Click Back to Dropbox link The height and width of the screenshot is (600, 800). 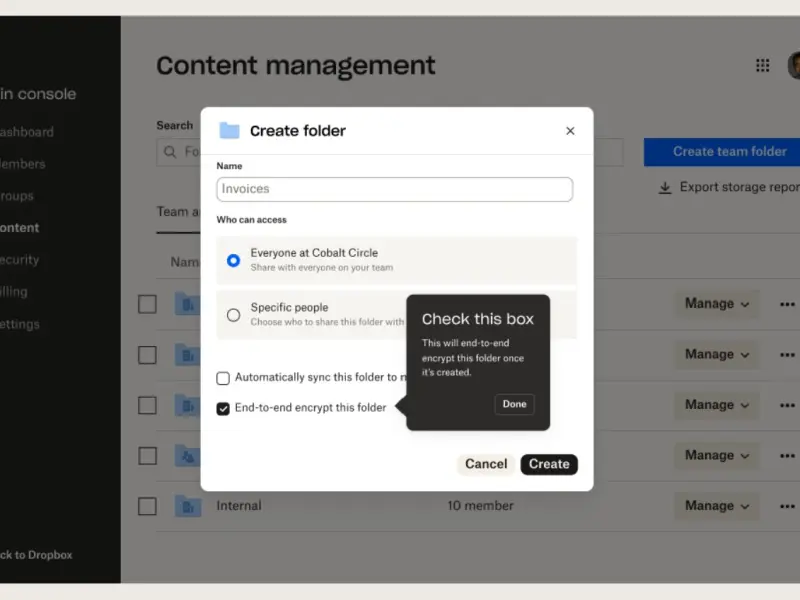pos(36,555)
